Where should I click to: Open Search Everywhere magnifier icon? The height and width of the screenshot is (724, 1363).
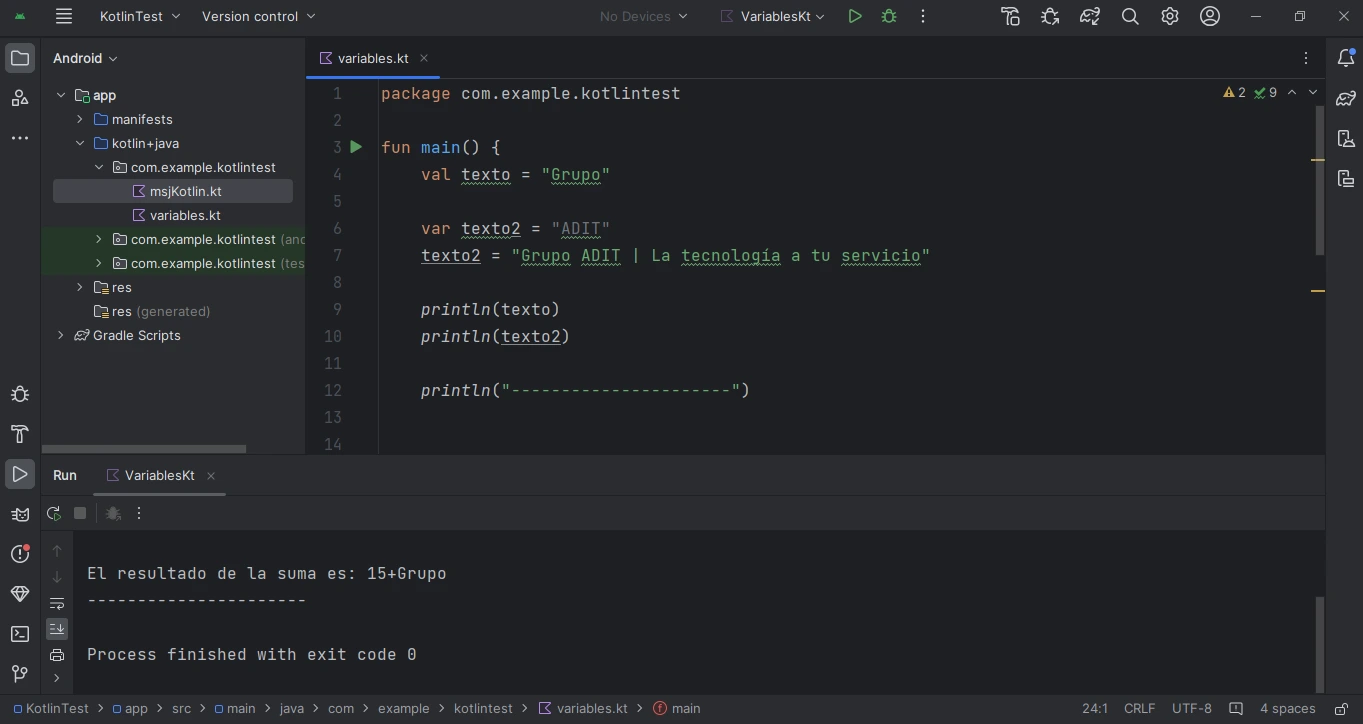pos(1130,16)
